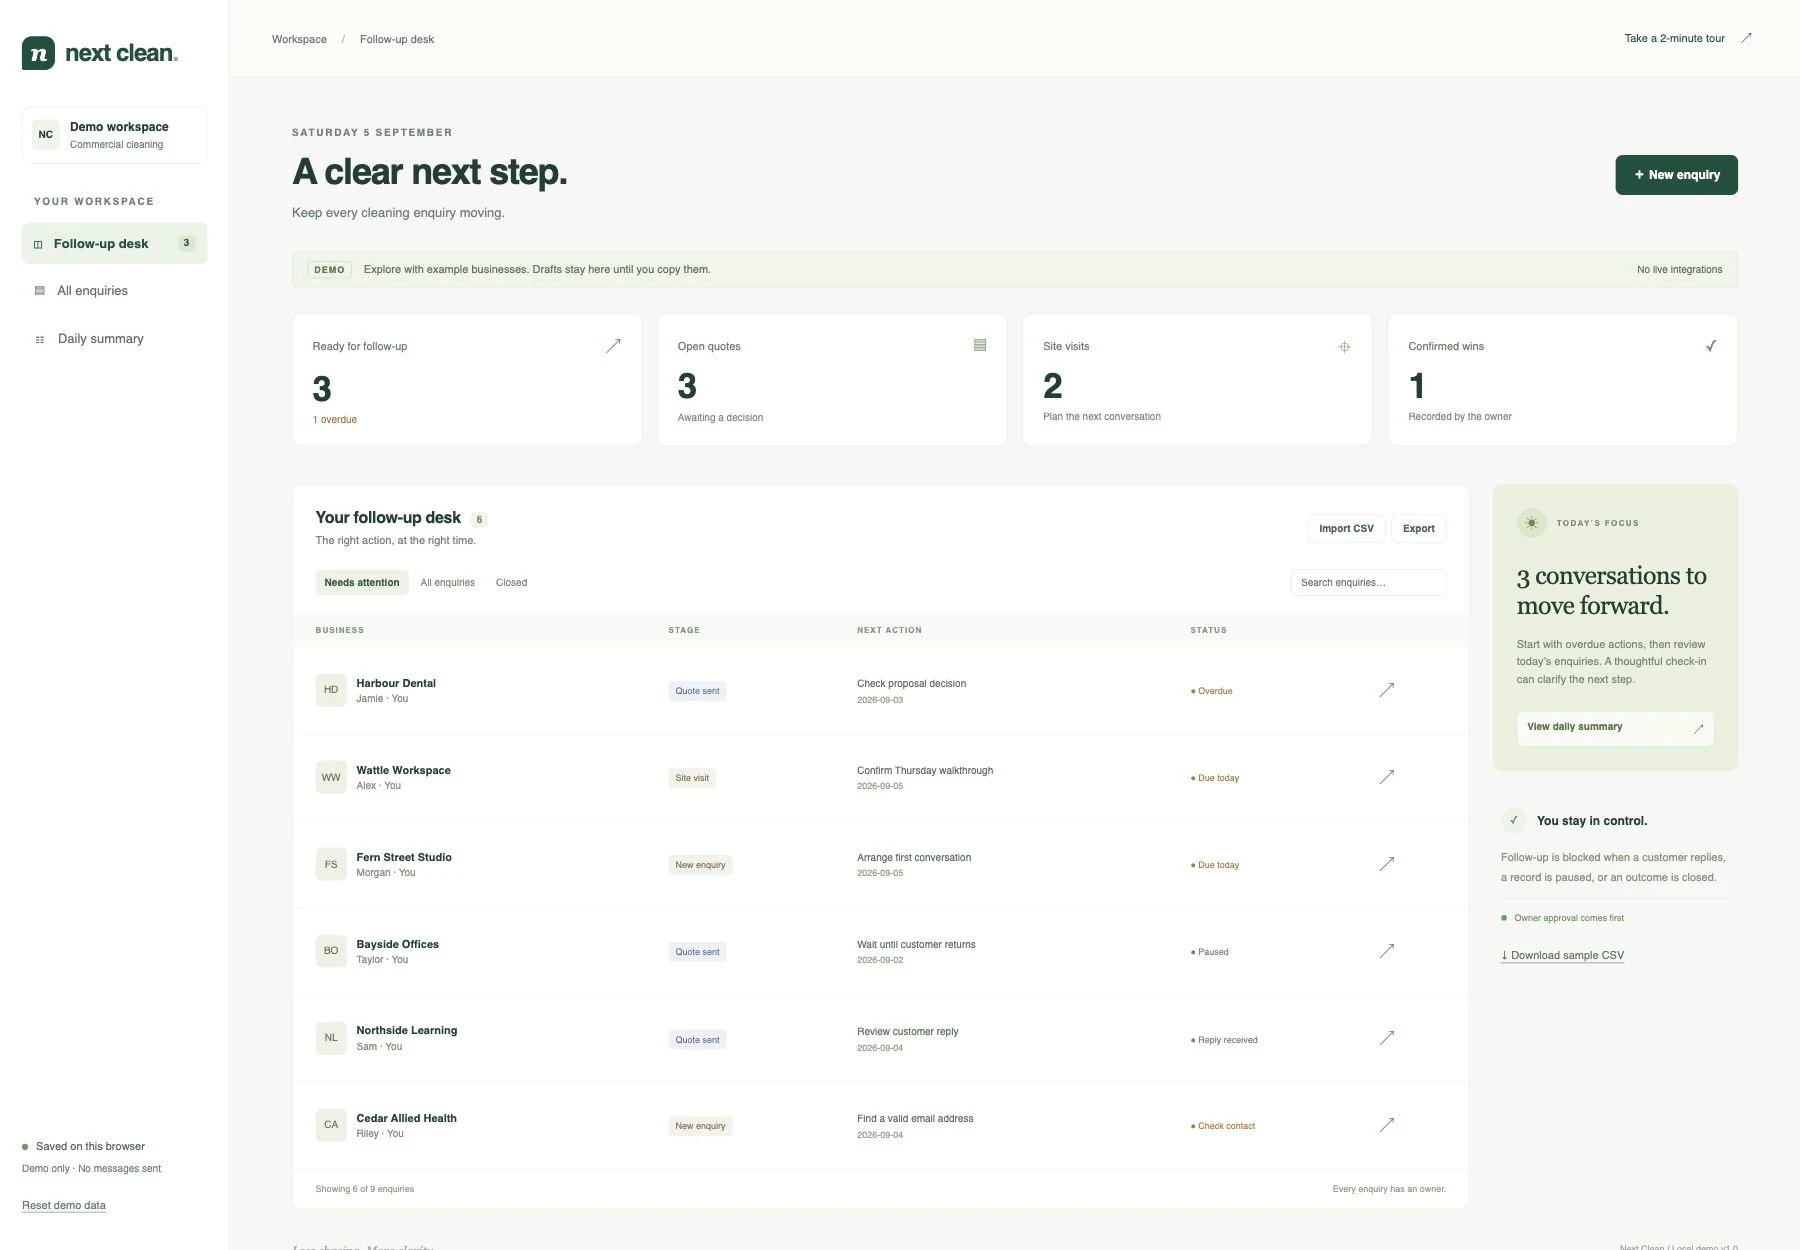This screenshot has height=1250, width=1800.
Task: Click the Quote sent badge for Harbour Dental
Action: click(x=697, y=691)
